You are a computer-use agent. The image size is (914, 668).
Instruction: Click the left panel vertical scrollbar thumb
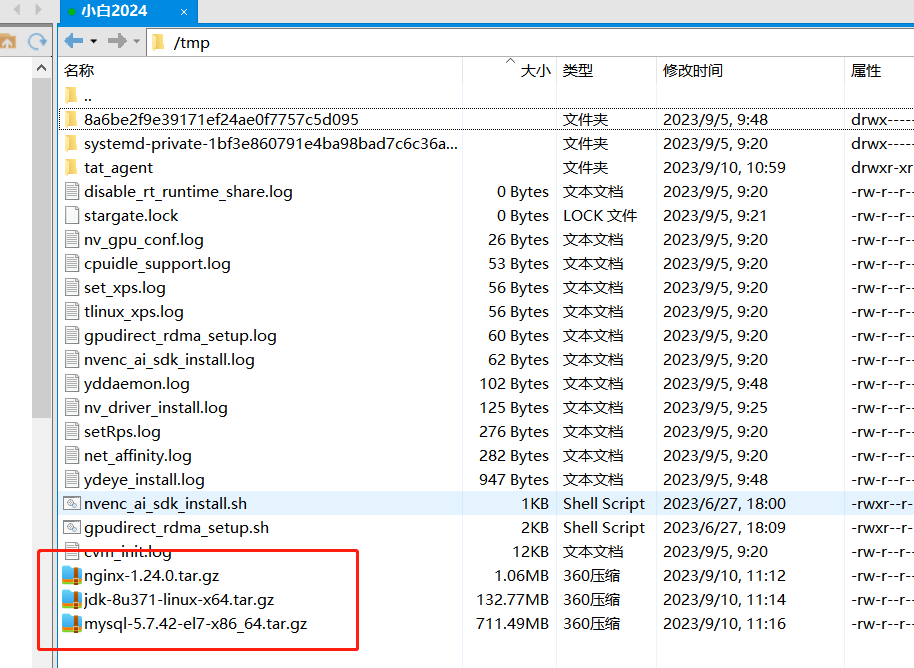coord(41,248)
